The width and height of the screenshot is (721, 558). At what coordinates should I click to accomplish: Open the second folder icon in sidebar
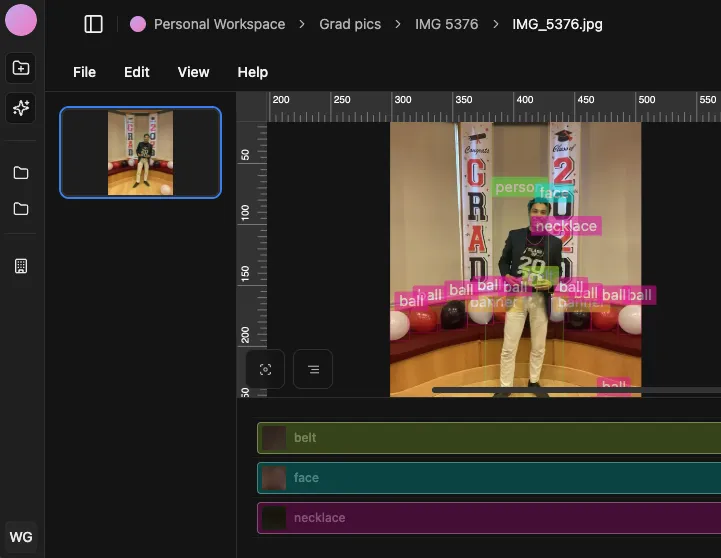tap(21, 209)
